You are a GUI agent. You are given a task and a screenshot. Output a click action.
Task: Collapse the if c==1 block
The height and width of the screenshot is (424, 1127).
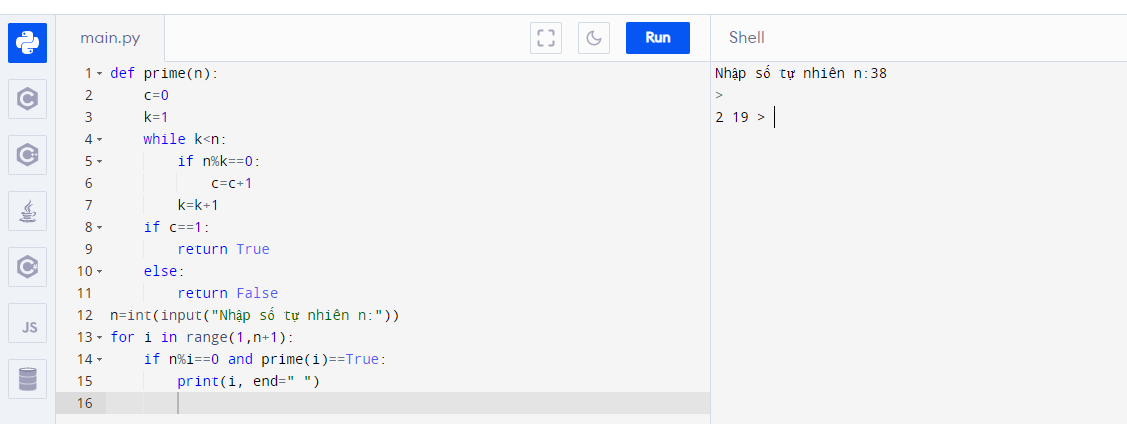[x=99, y=228]
